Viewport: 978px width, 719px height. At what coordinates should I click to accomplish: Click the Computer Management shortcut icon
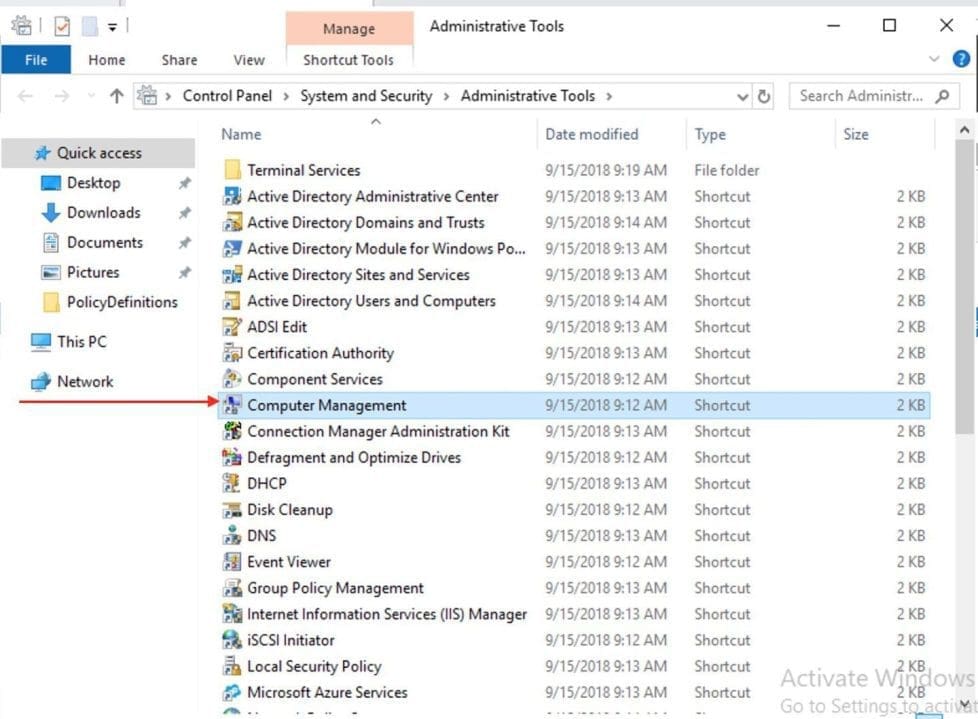(x=232, y=405)
